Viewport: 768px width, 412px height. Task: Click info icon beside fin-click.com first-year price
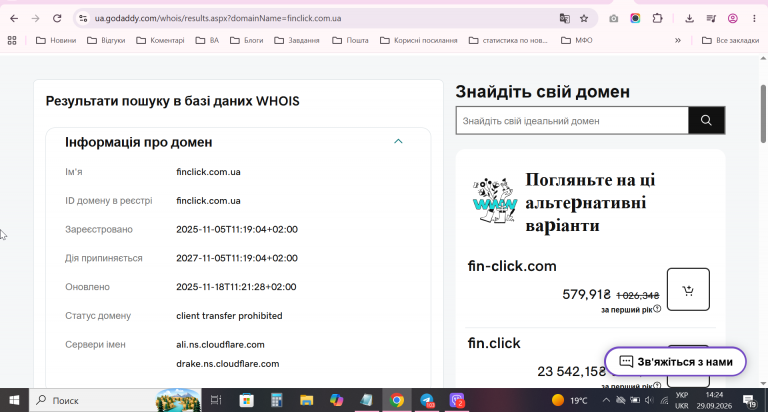click(657, 309)
